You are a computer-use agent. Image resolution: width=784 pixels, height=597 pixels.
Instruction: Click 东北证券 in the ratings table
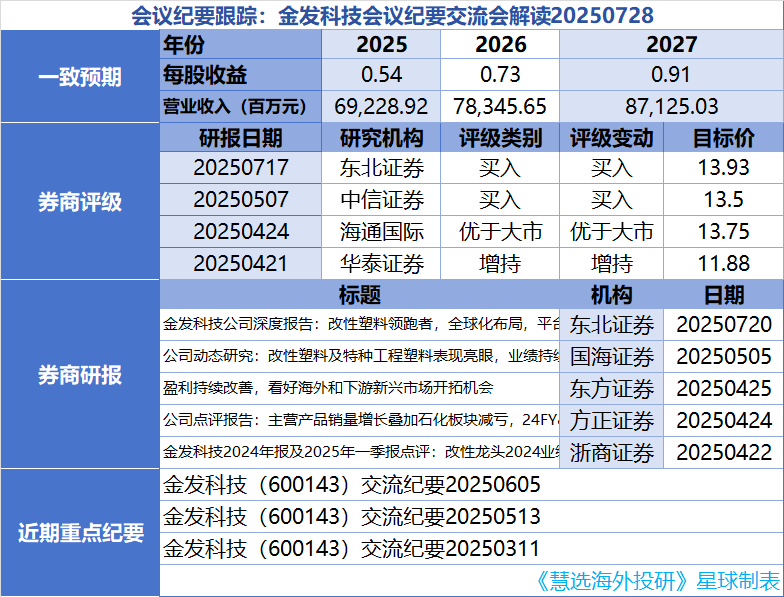[381, 168]
